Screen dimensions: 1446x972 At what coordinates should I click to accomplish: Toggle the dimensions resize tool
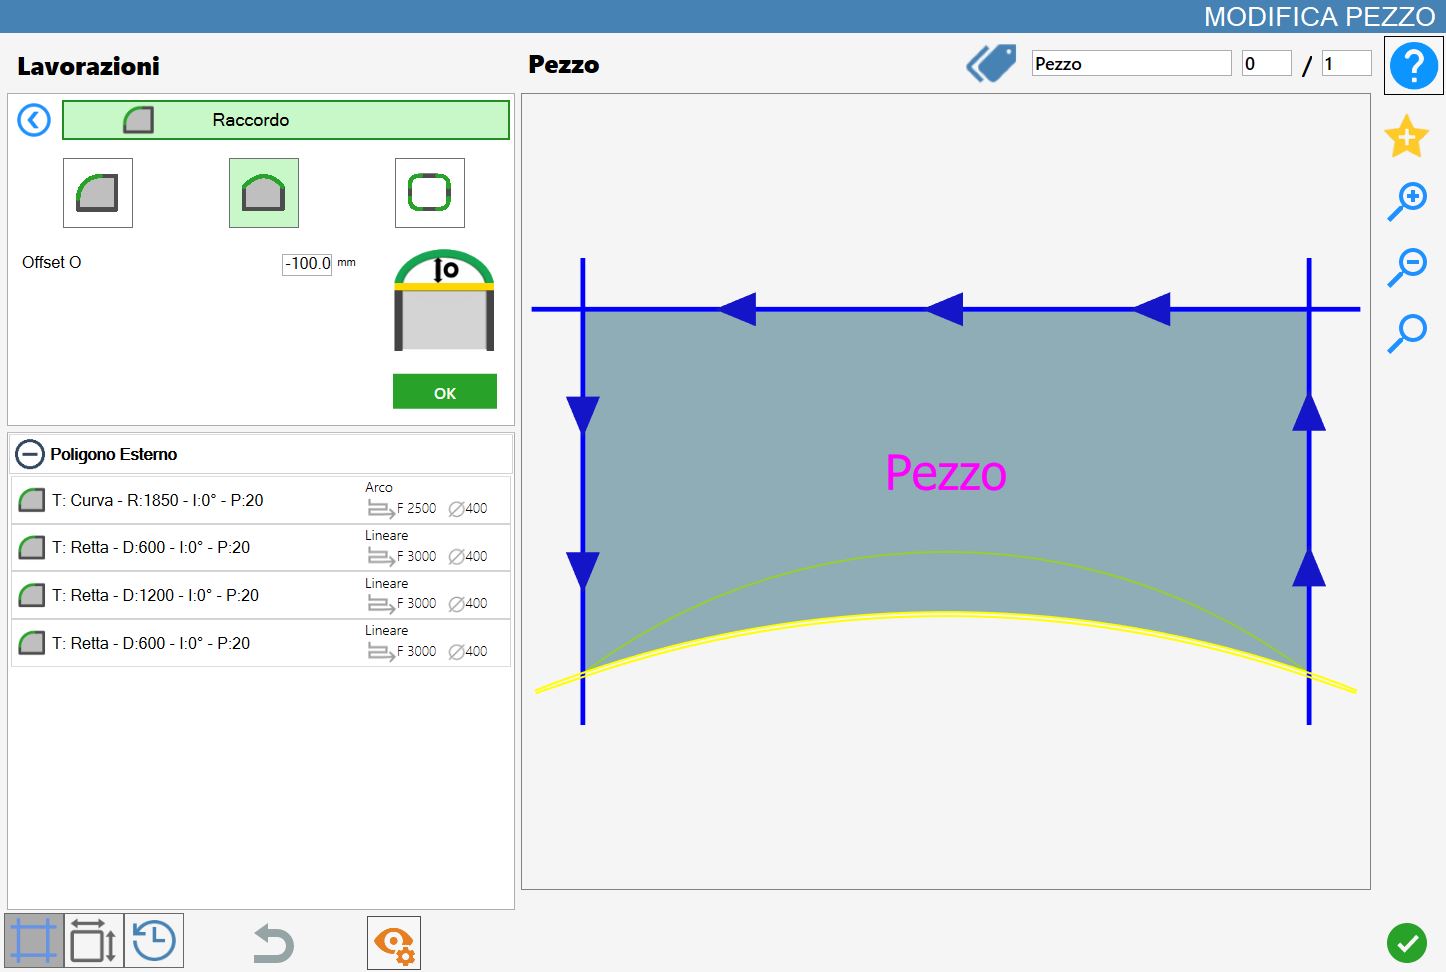click(94, 941)
